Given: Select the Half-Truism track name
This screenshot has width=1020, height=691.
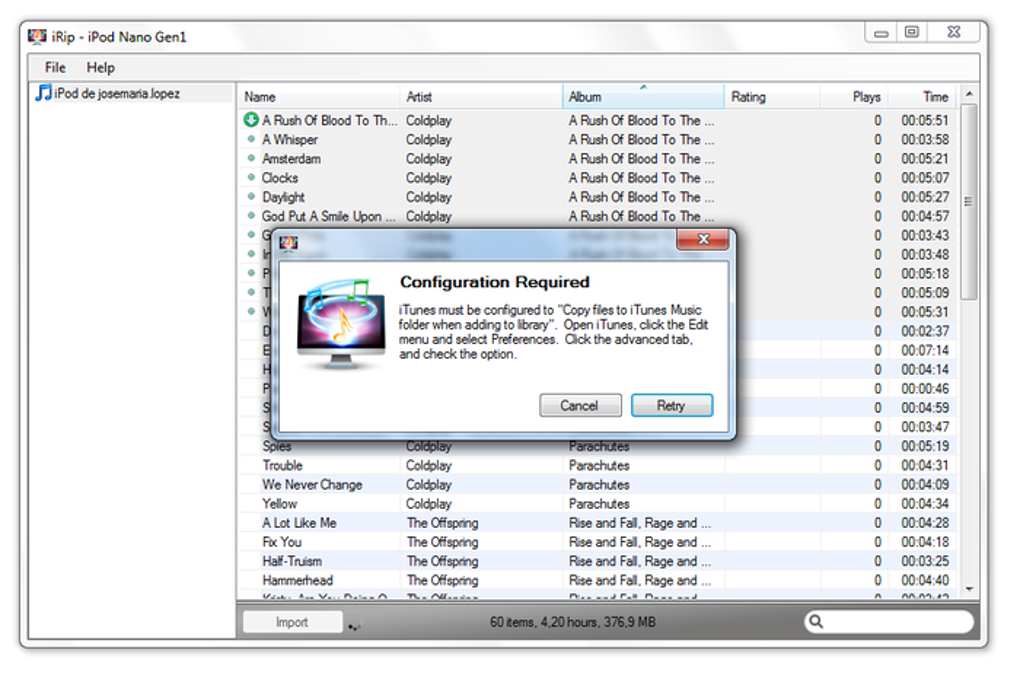Looking at the screenshot, I should 292,561.
